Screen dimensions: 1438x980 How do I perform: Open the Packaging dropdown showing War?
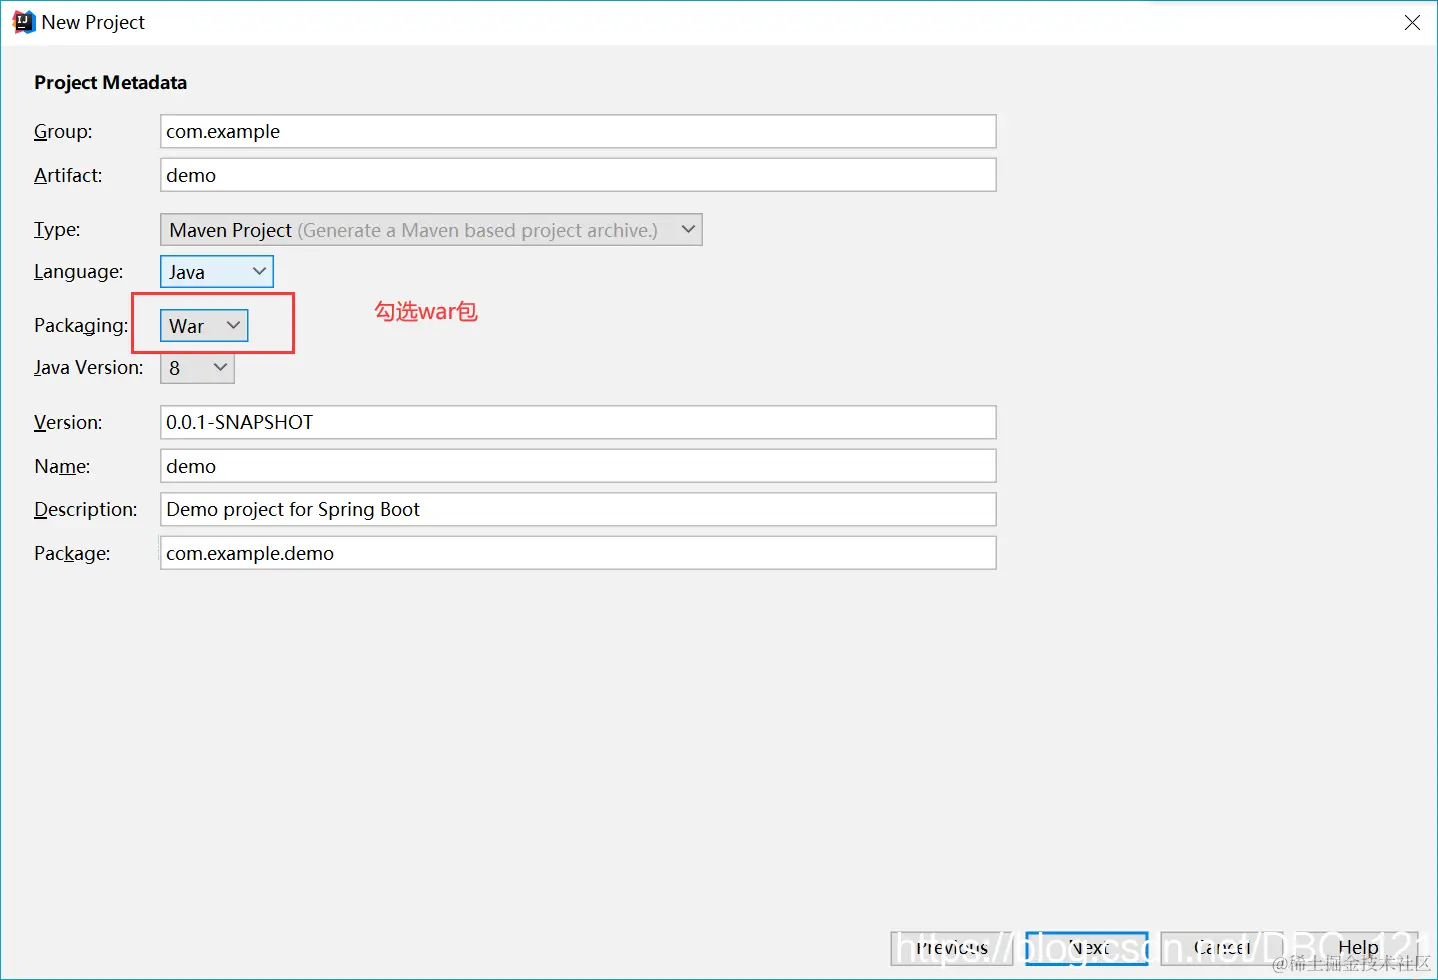(204, 326)
